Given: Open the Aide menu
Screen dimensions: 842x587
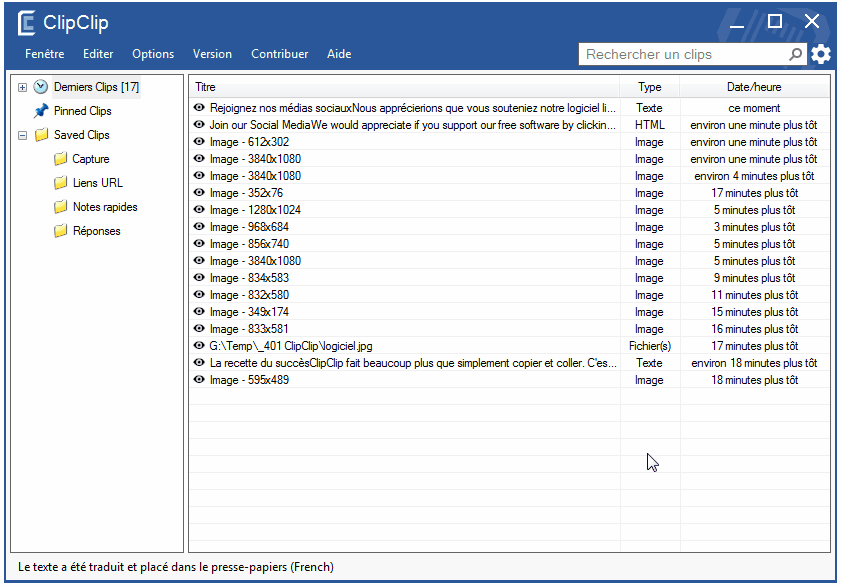Looking at the screenshot, I should click(x=339, y=54).
